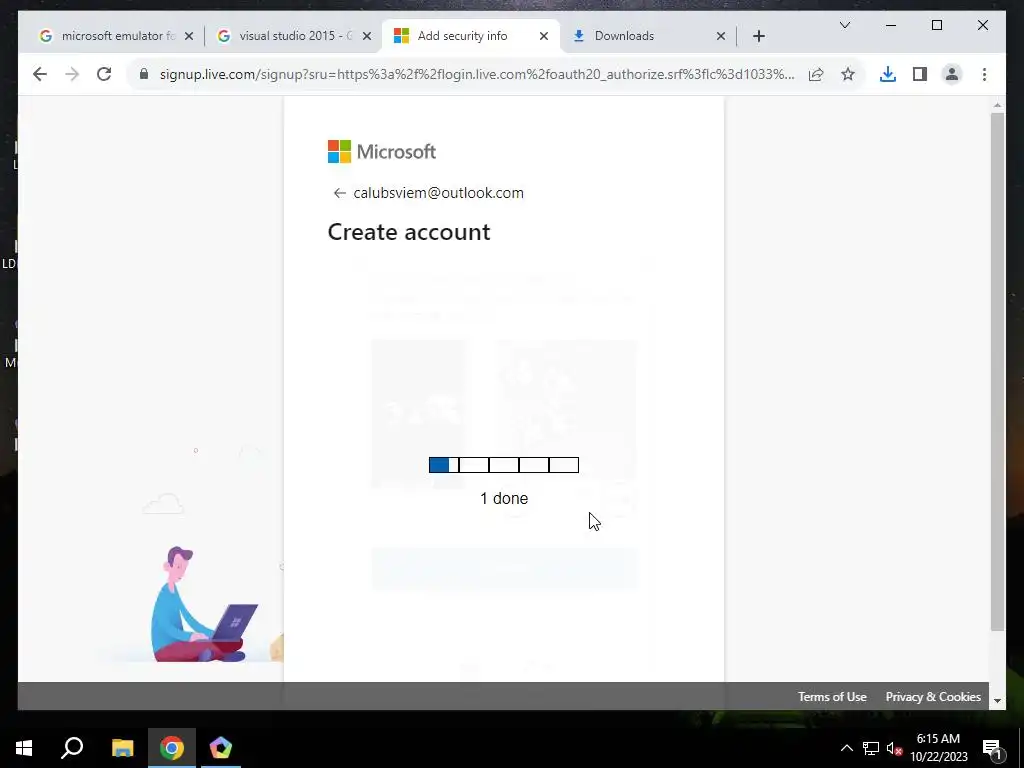Image resolution: width=1024 pixels, height=768 pixels.
Task: Click the 'Create account' heading
Action: click(x=409, y=232)
